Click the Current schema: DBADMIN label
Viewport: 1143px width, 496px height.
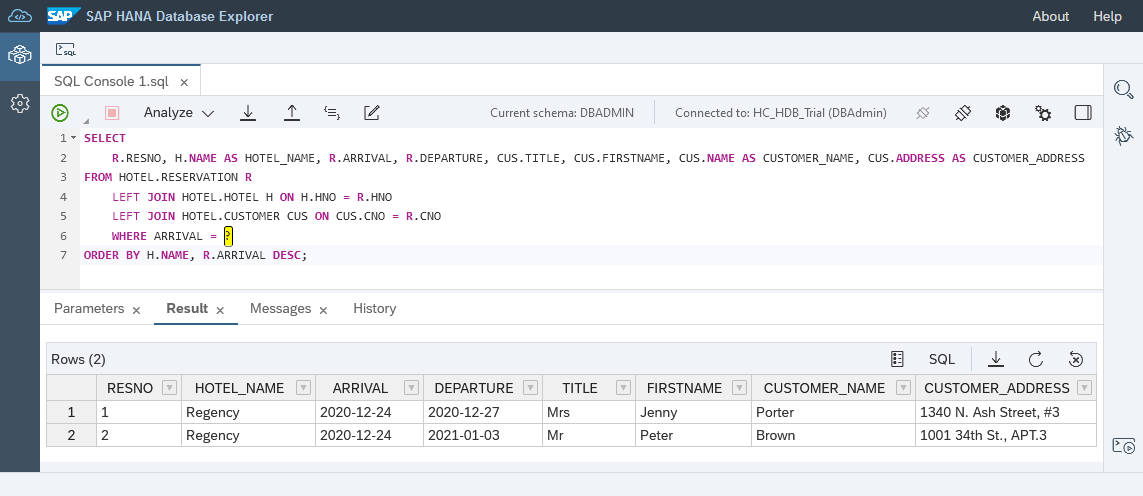(x=561, y=112)
